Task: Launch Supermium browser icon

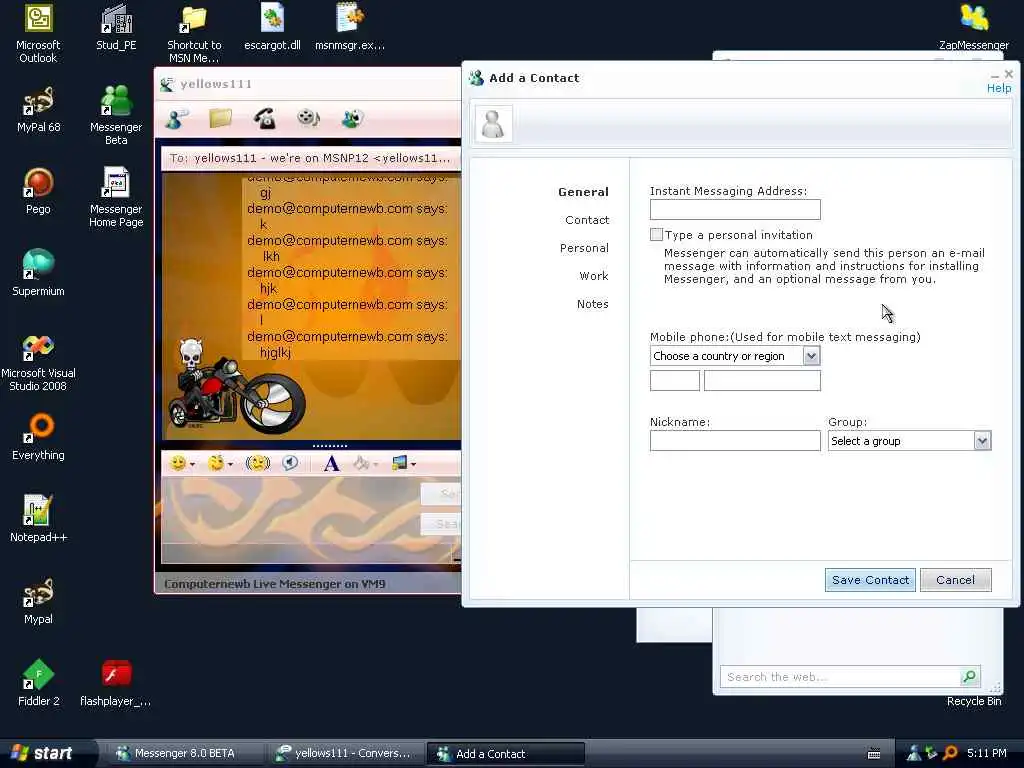Action: pos(38,273)
